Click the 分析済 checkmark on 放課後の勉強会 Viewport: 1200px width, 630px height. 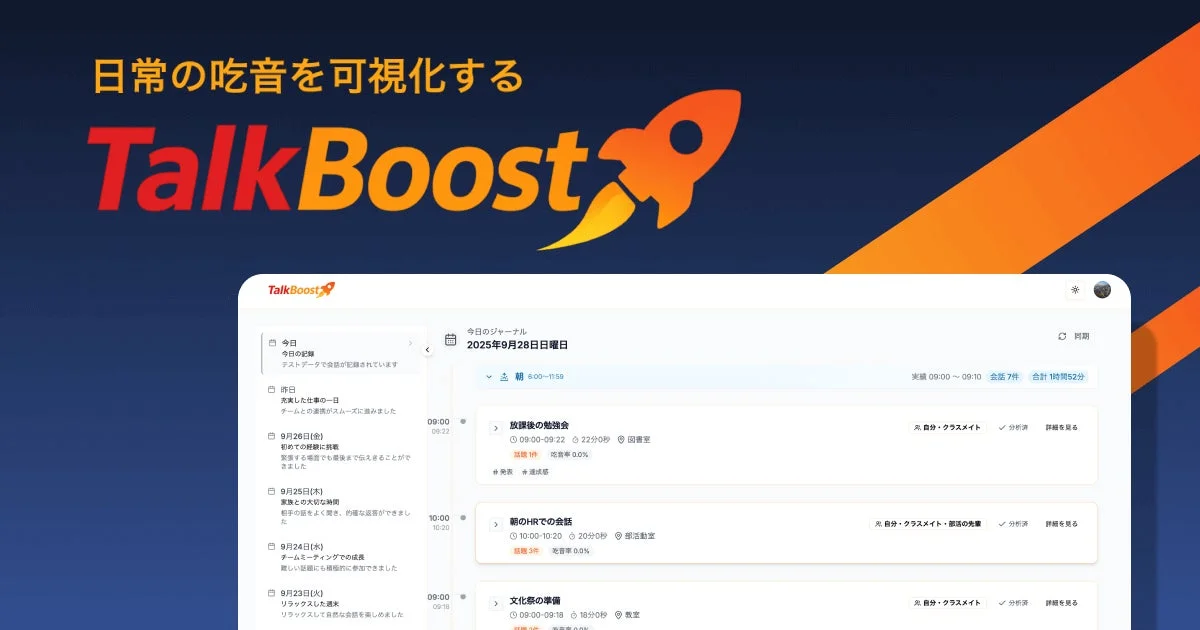coord(1001,425)
